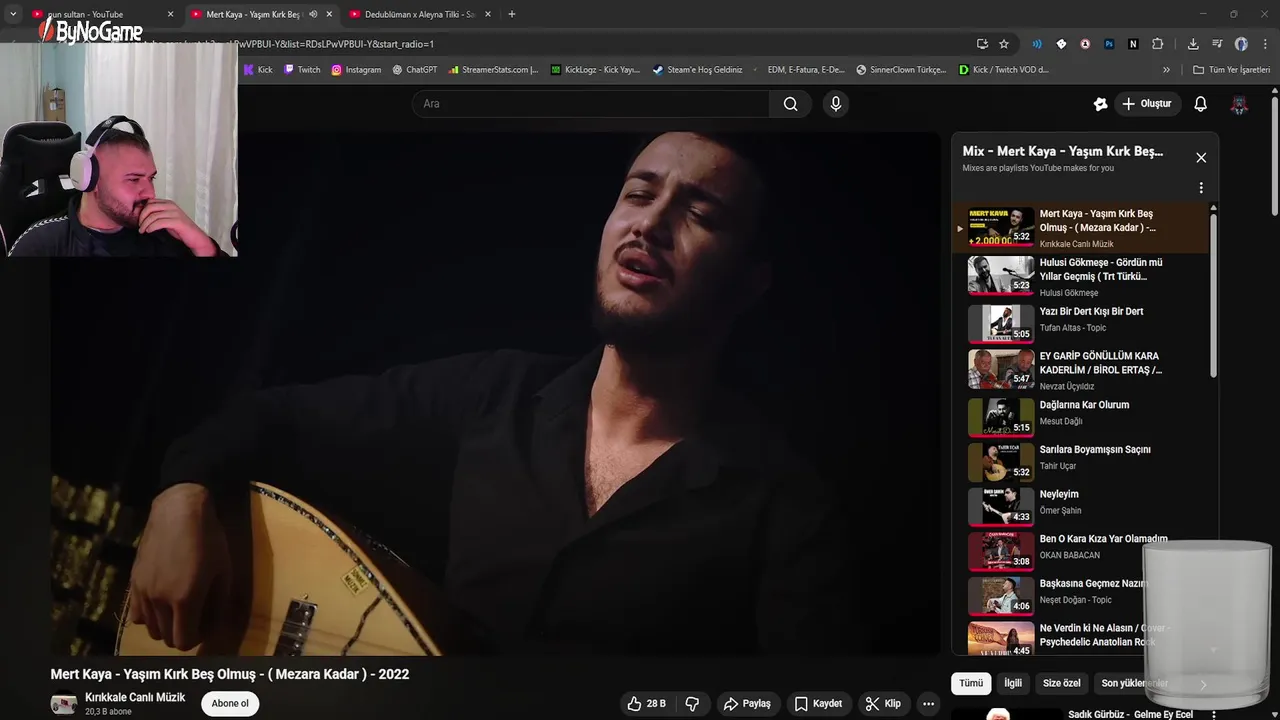Open the ChatGPT bookmark
Viewport: 1280px width, 720px height.
(x=415, y=70)
